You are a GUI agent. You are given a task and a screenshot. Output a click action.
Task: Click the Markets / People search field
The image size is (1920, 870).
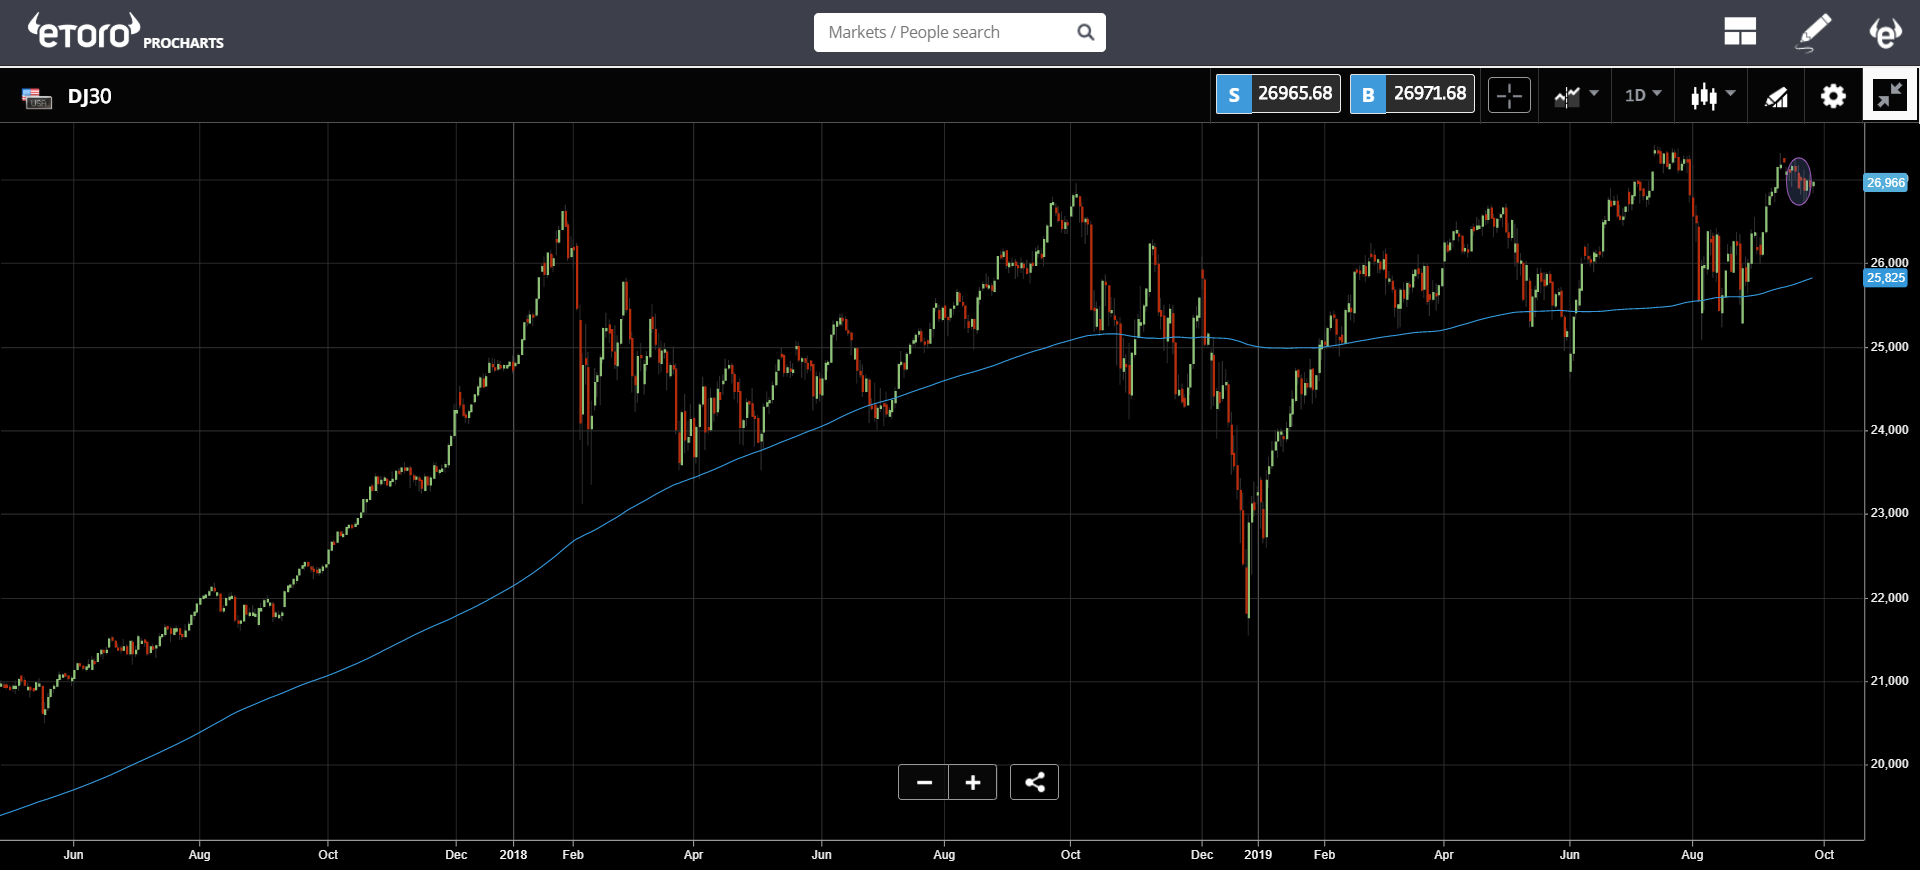pyautogui.click(x=943, y=32)
